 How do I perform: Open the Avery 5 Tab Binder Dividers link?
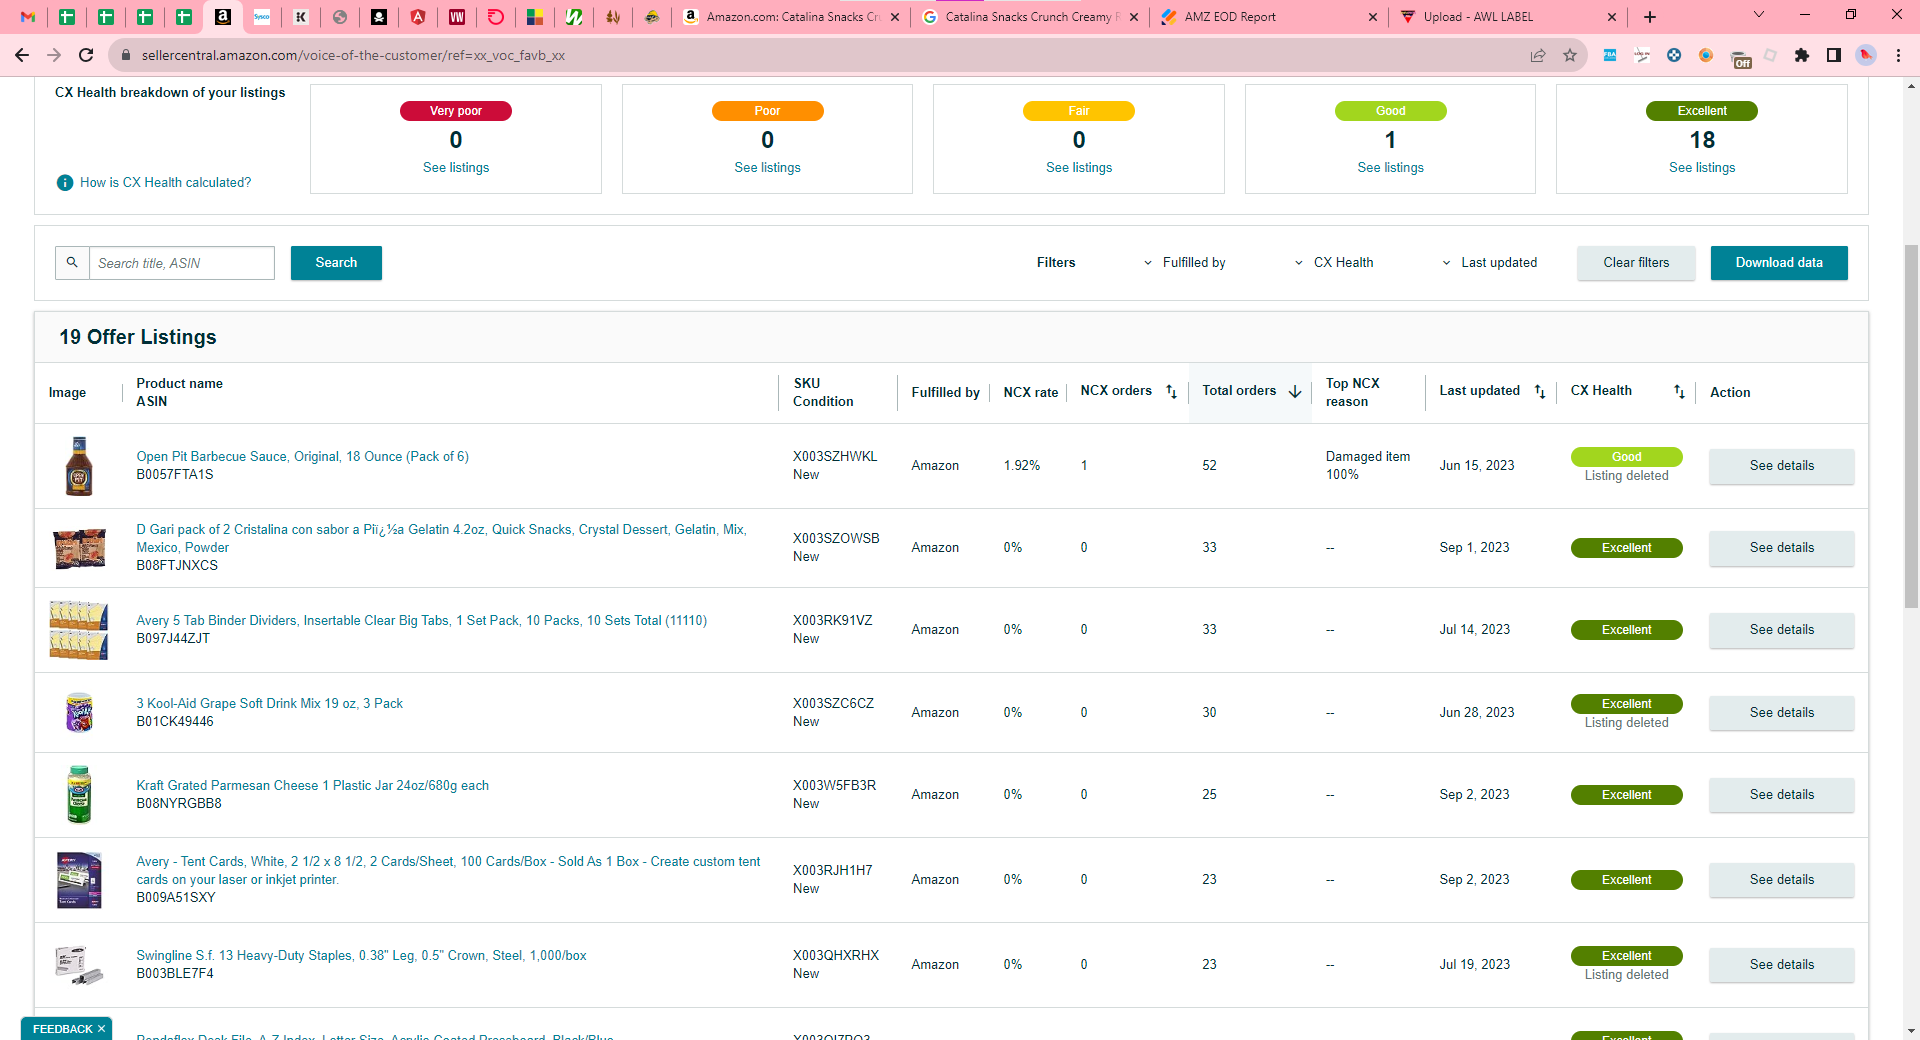point(421,621)
